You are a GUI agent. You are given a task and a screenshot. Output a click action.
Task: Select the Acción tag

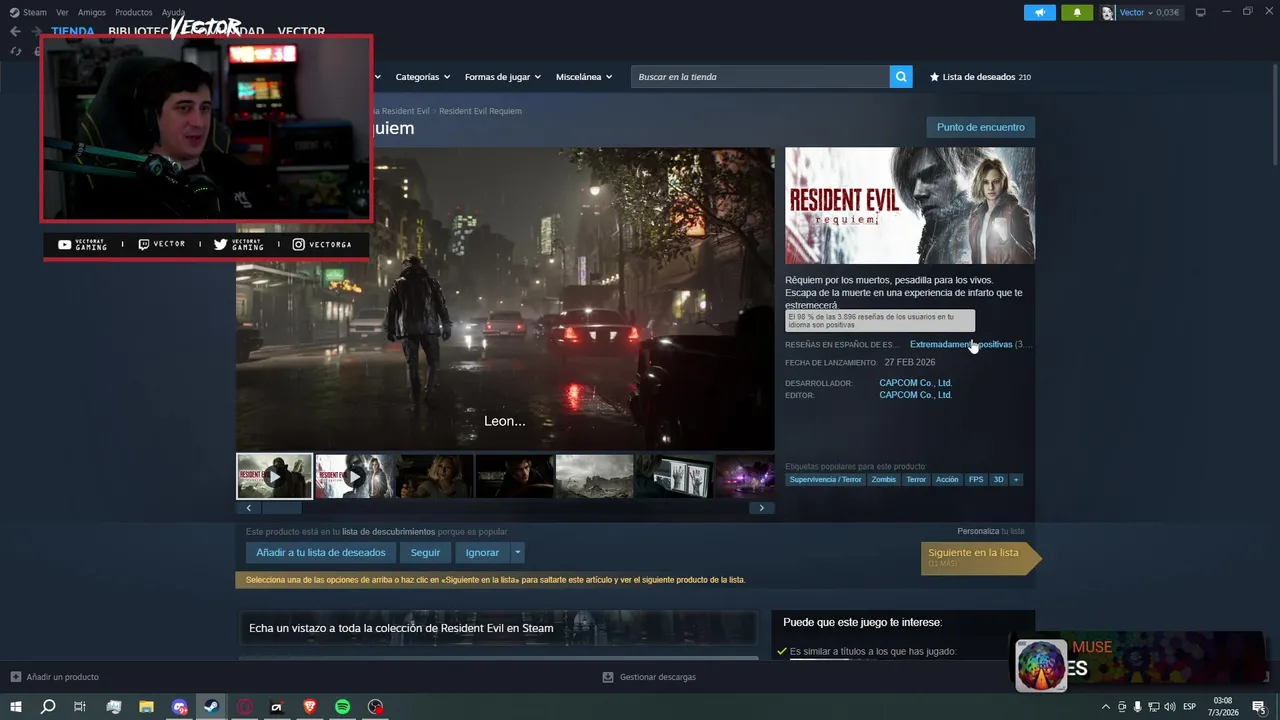point(947,480)
